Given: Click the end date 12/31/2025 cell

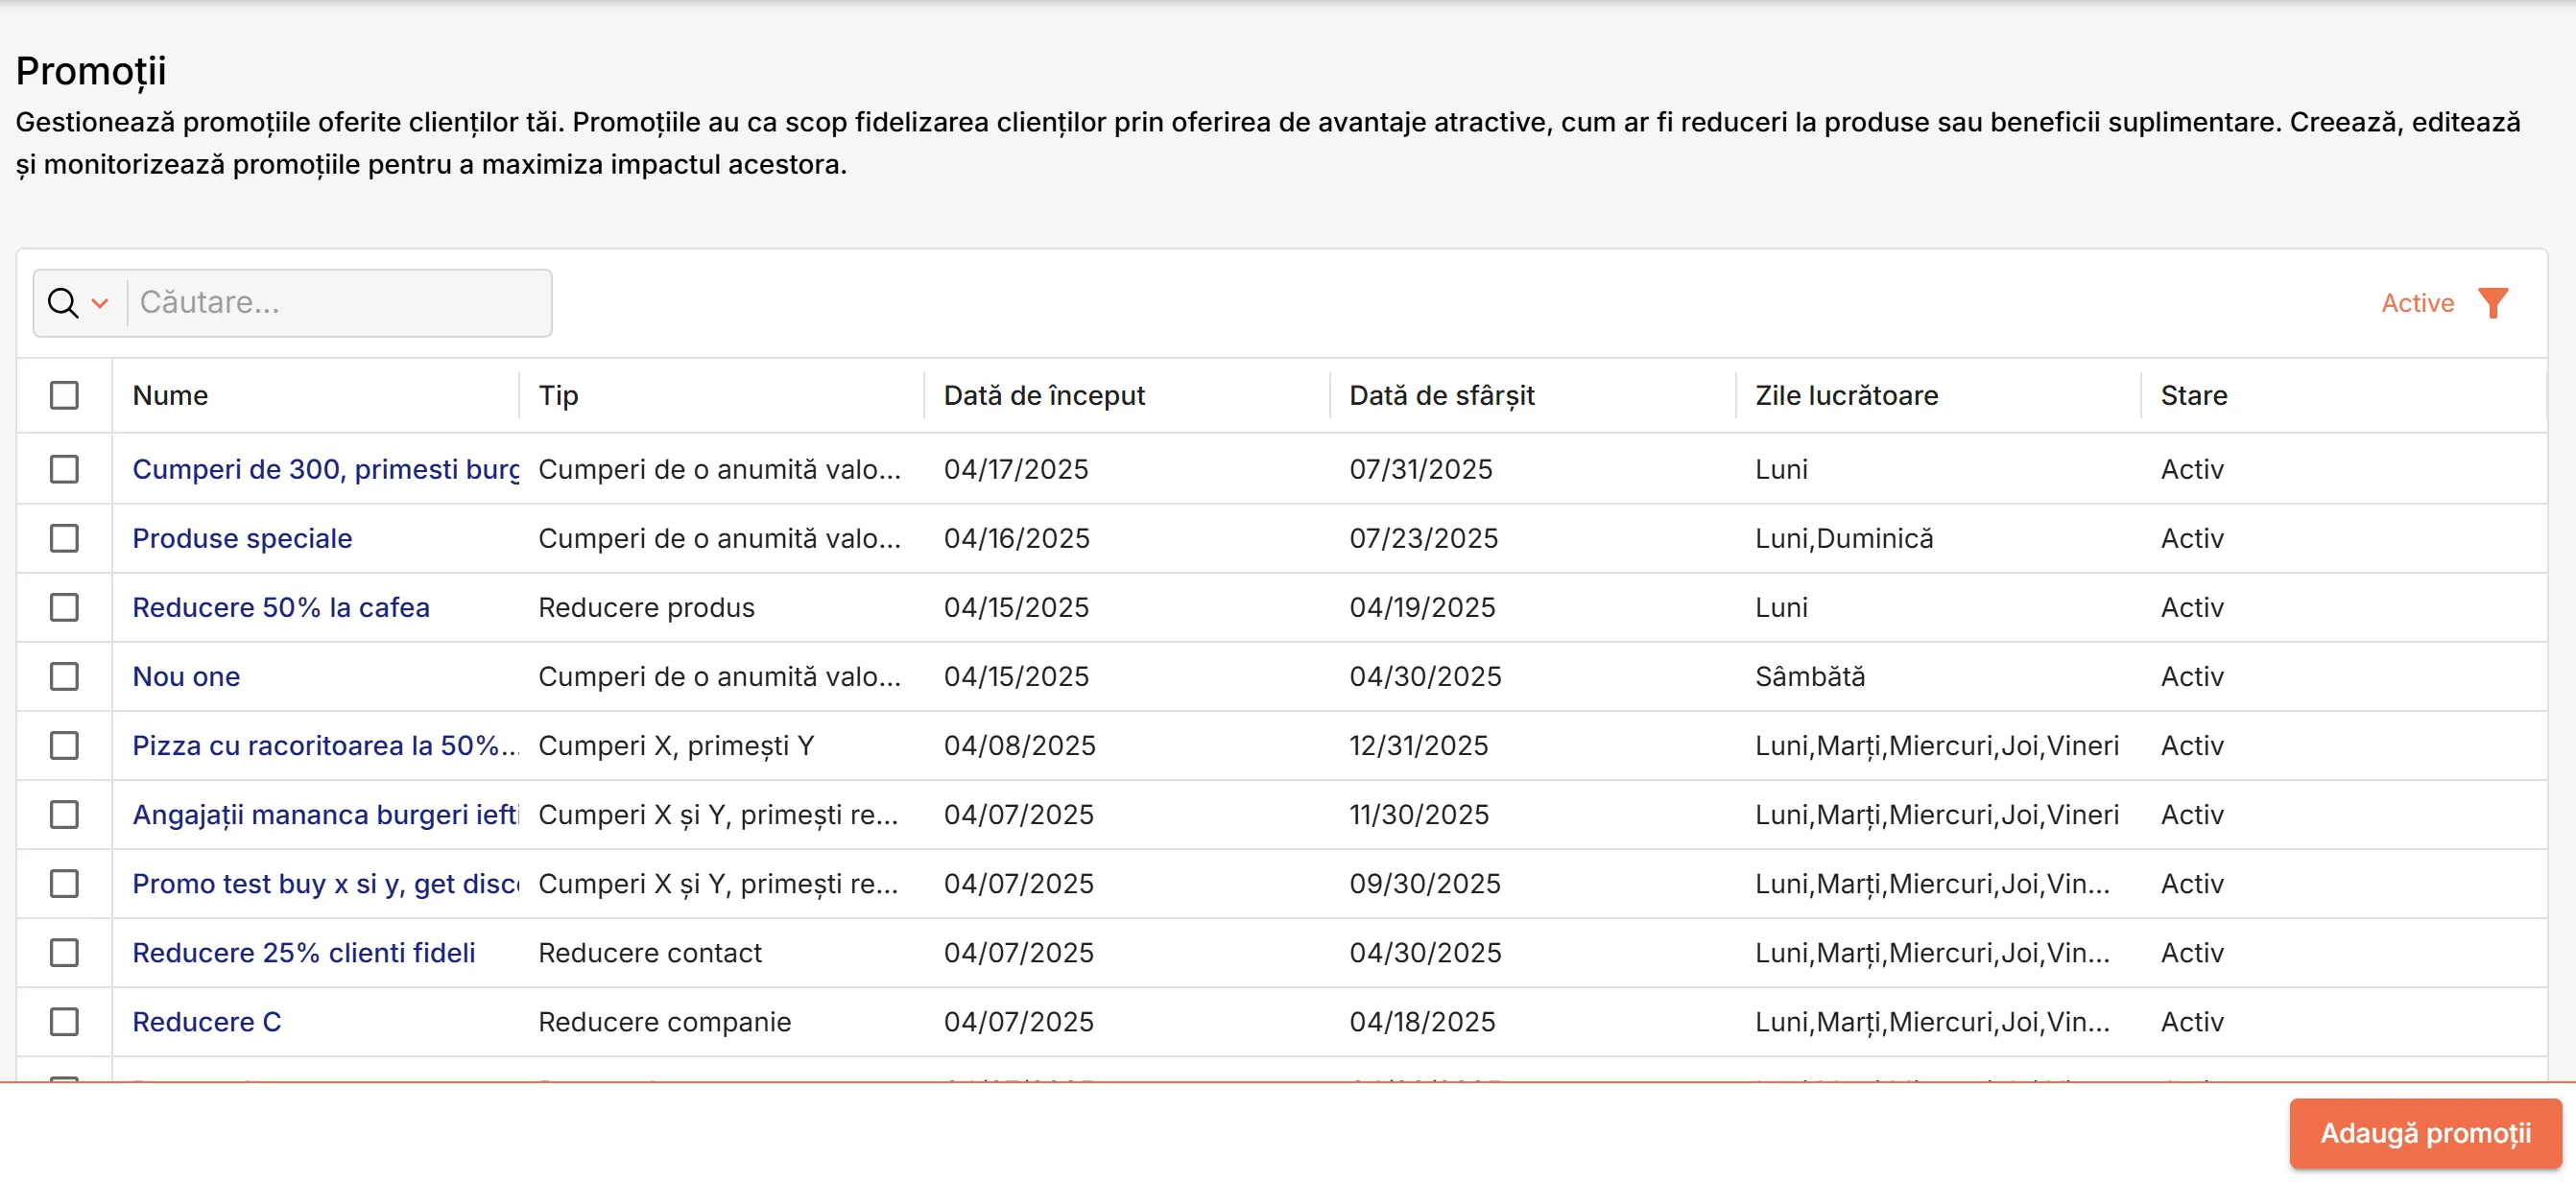Looking at the screenshot, I should tap(1418, 745).
